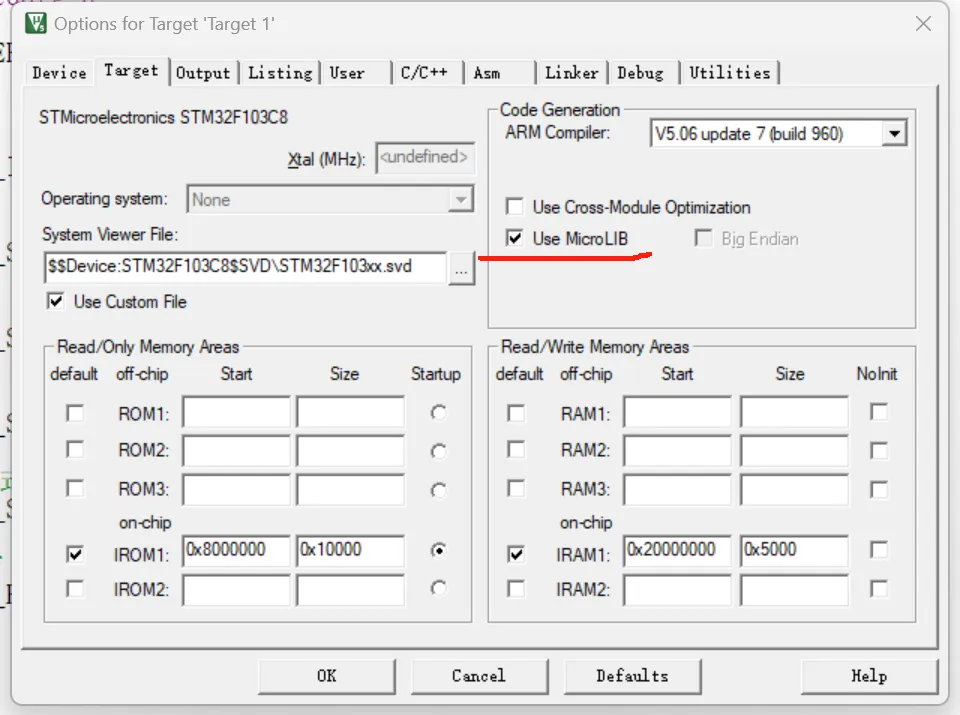Click the Keil uVision icon in title bar
Image resolution: width=960 pixels, height=715 pixels.
[x=36, y=23]
